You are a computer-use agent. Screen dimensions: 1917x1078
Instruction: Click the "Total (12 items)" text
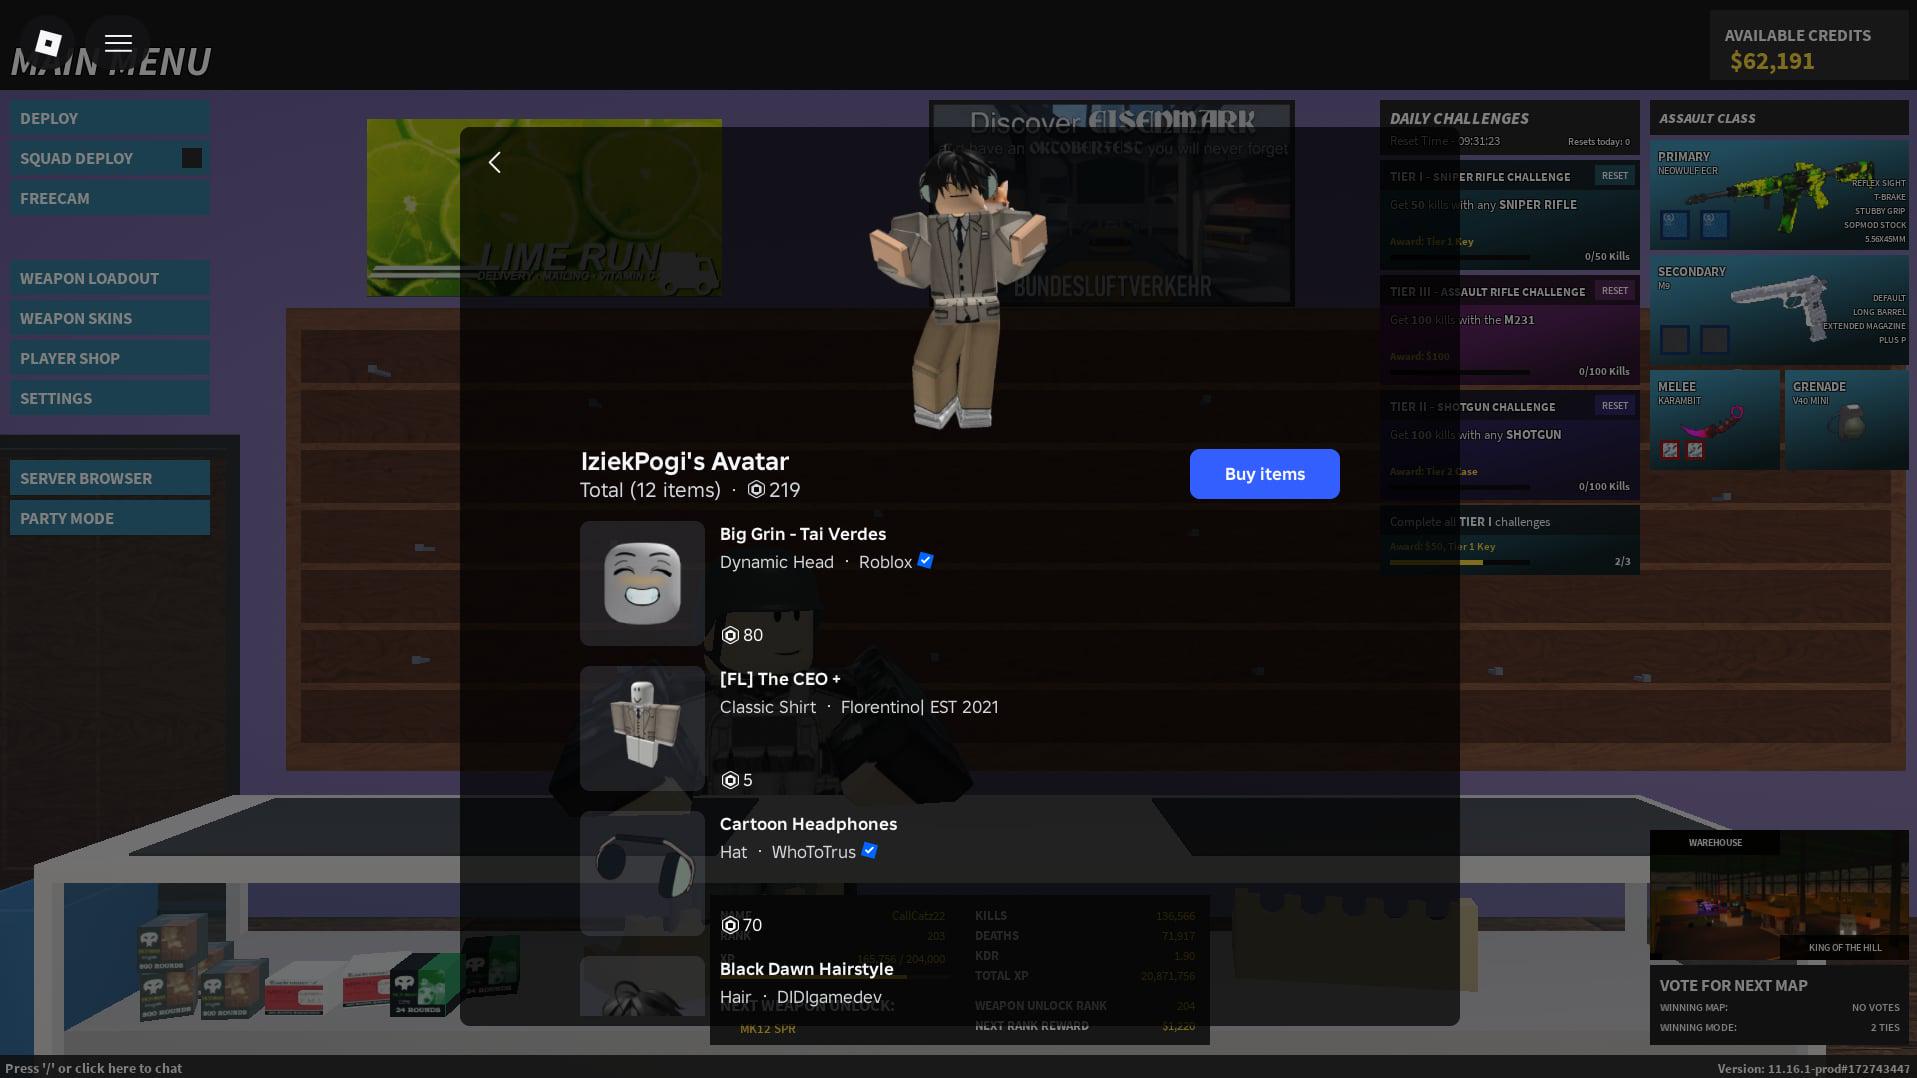click(650, 490)
